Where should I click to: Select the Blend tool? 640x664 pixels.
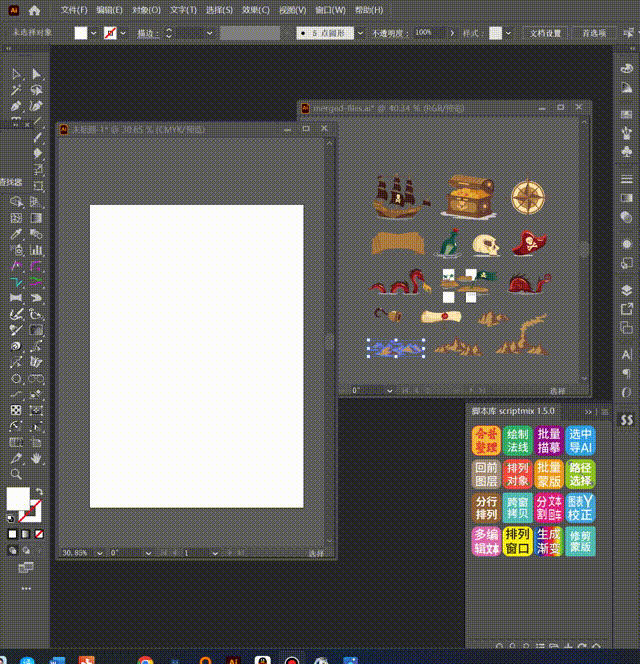[36, 234]
